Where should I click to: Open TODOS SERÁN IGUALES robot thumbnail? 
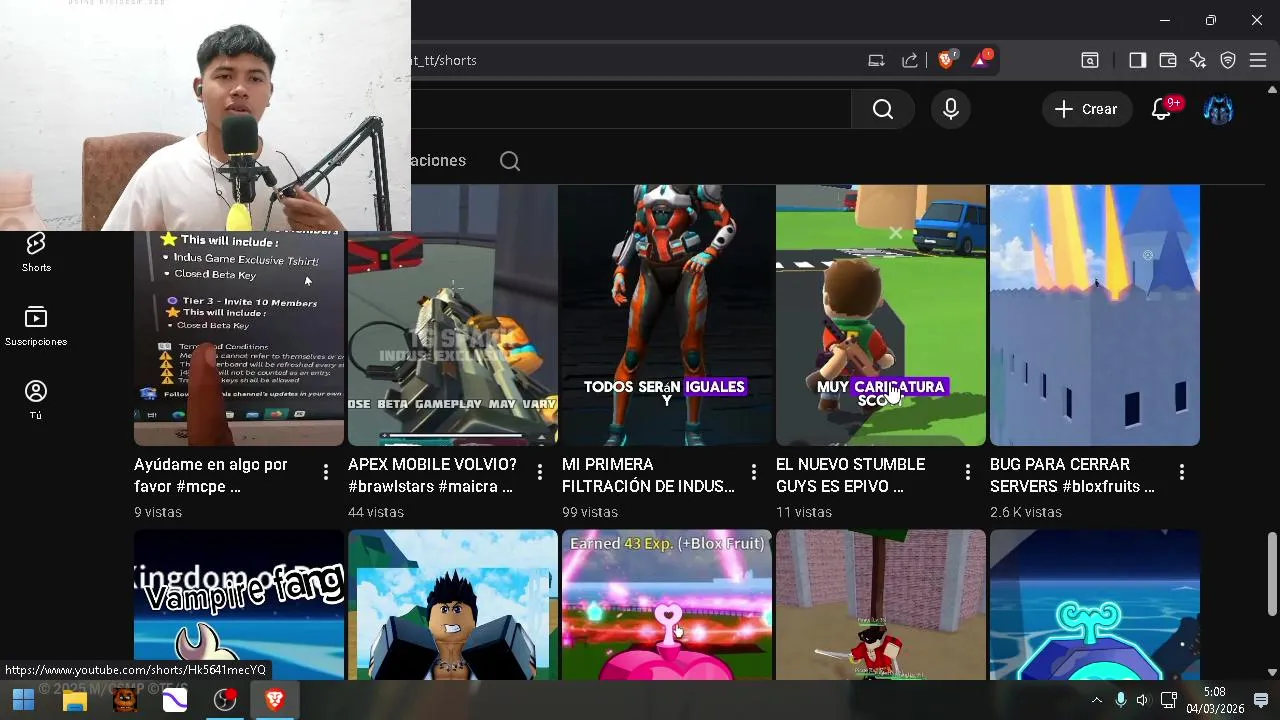coord(667,315)
